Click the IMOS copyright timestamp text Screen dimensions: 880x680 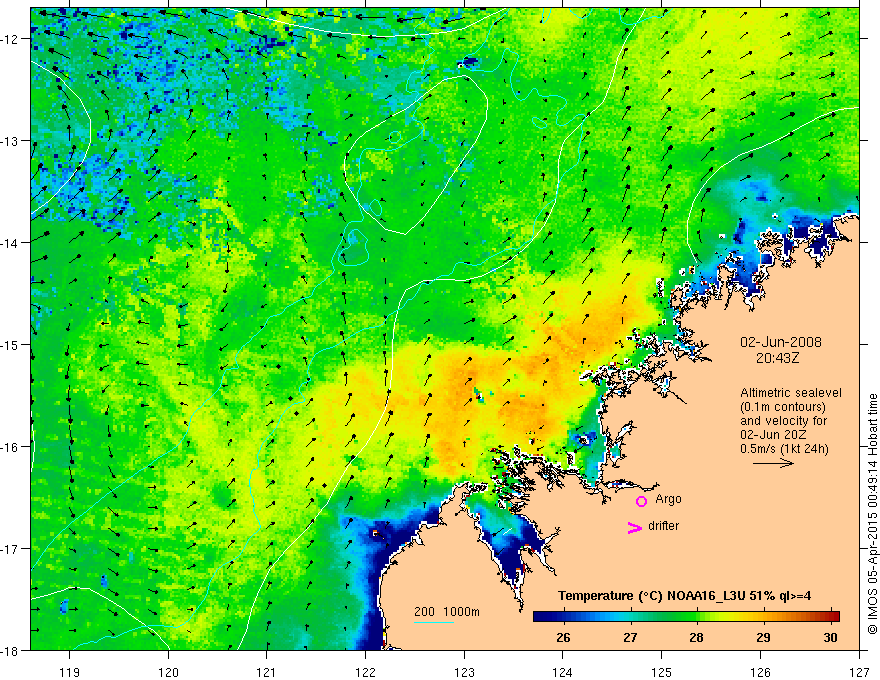tap(872, 514)
